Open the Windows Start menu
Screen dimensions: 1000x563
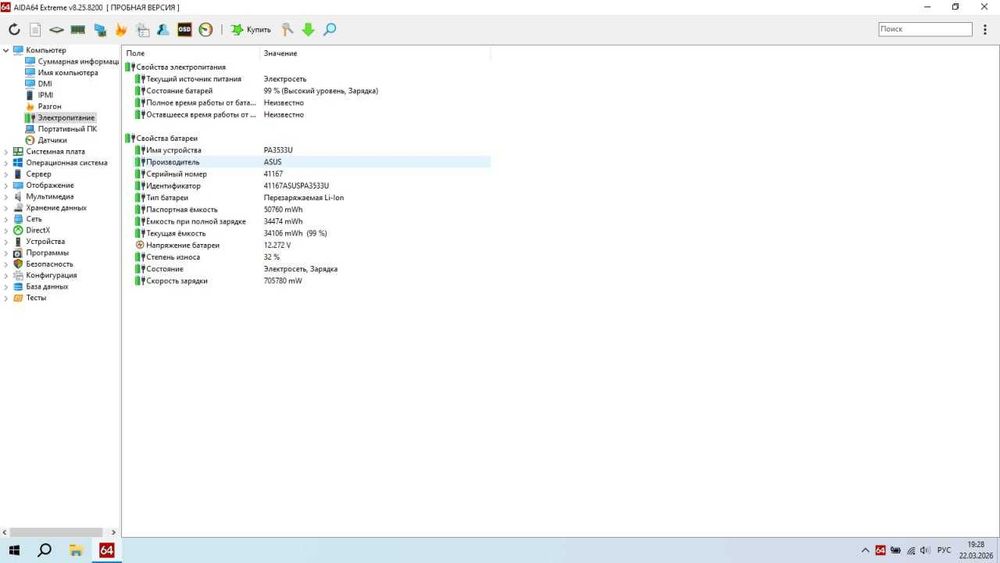[x=14, y=550]
